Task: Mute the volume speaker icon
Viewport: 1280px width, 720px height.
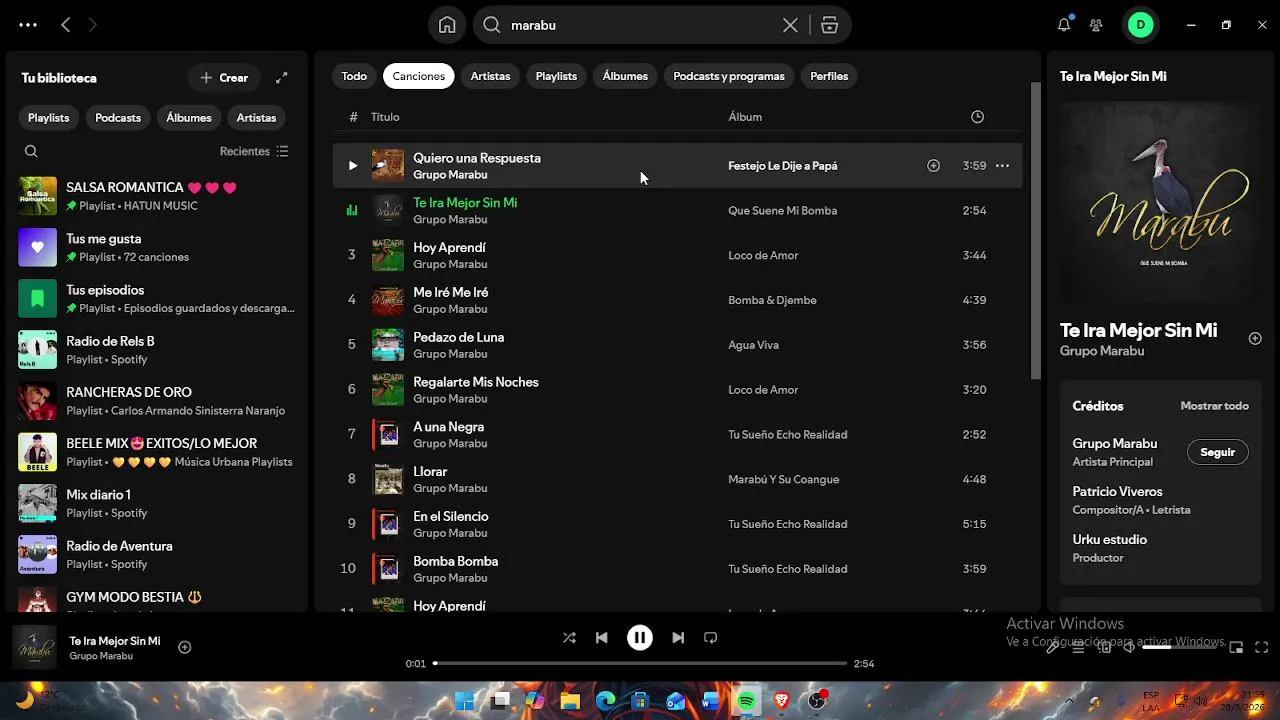Action: pyautogui.click(x=1129, y=647)
